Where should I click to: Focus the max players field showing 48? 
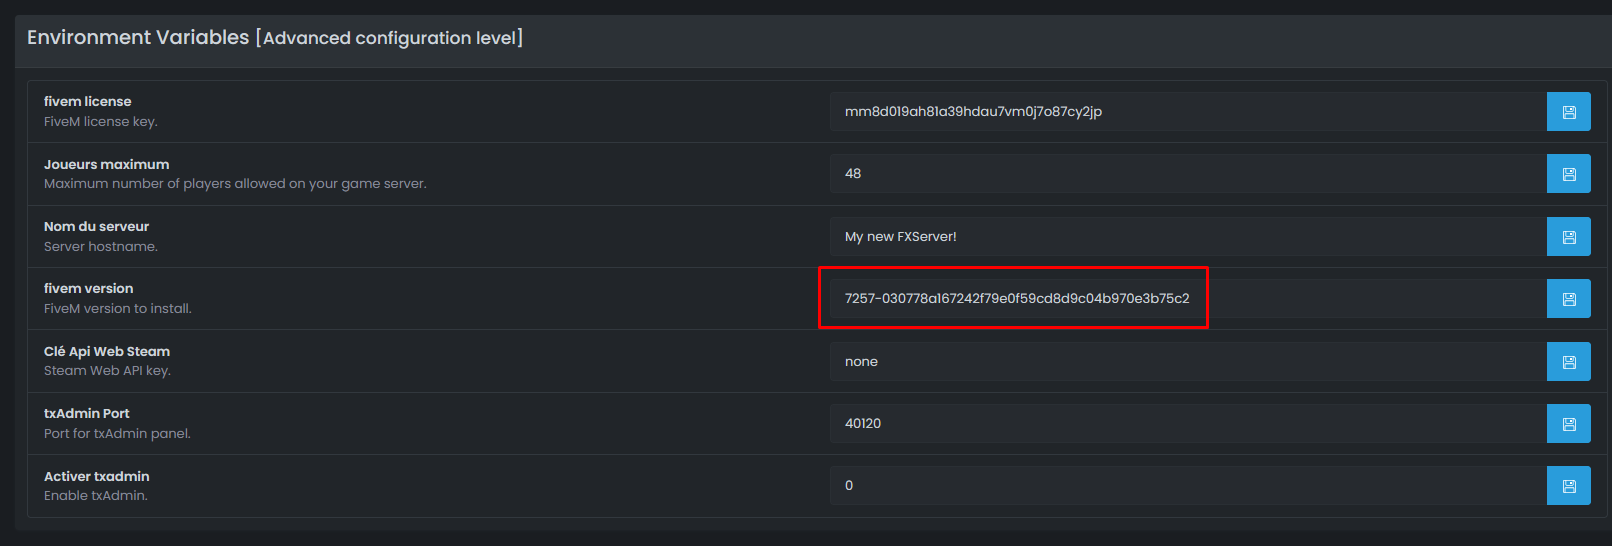[1187, 174]
